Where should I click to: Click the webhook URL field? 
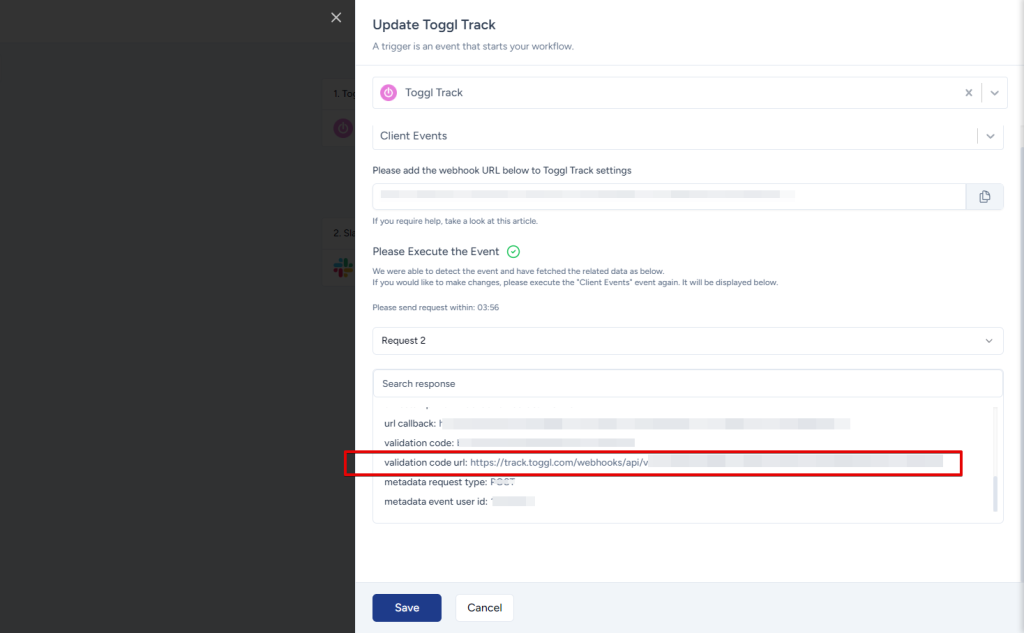(668, 197)
